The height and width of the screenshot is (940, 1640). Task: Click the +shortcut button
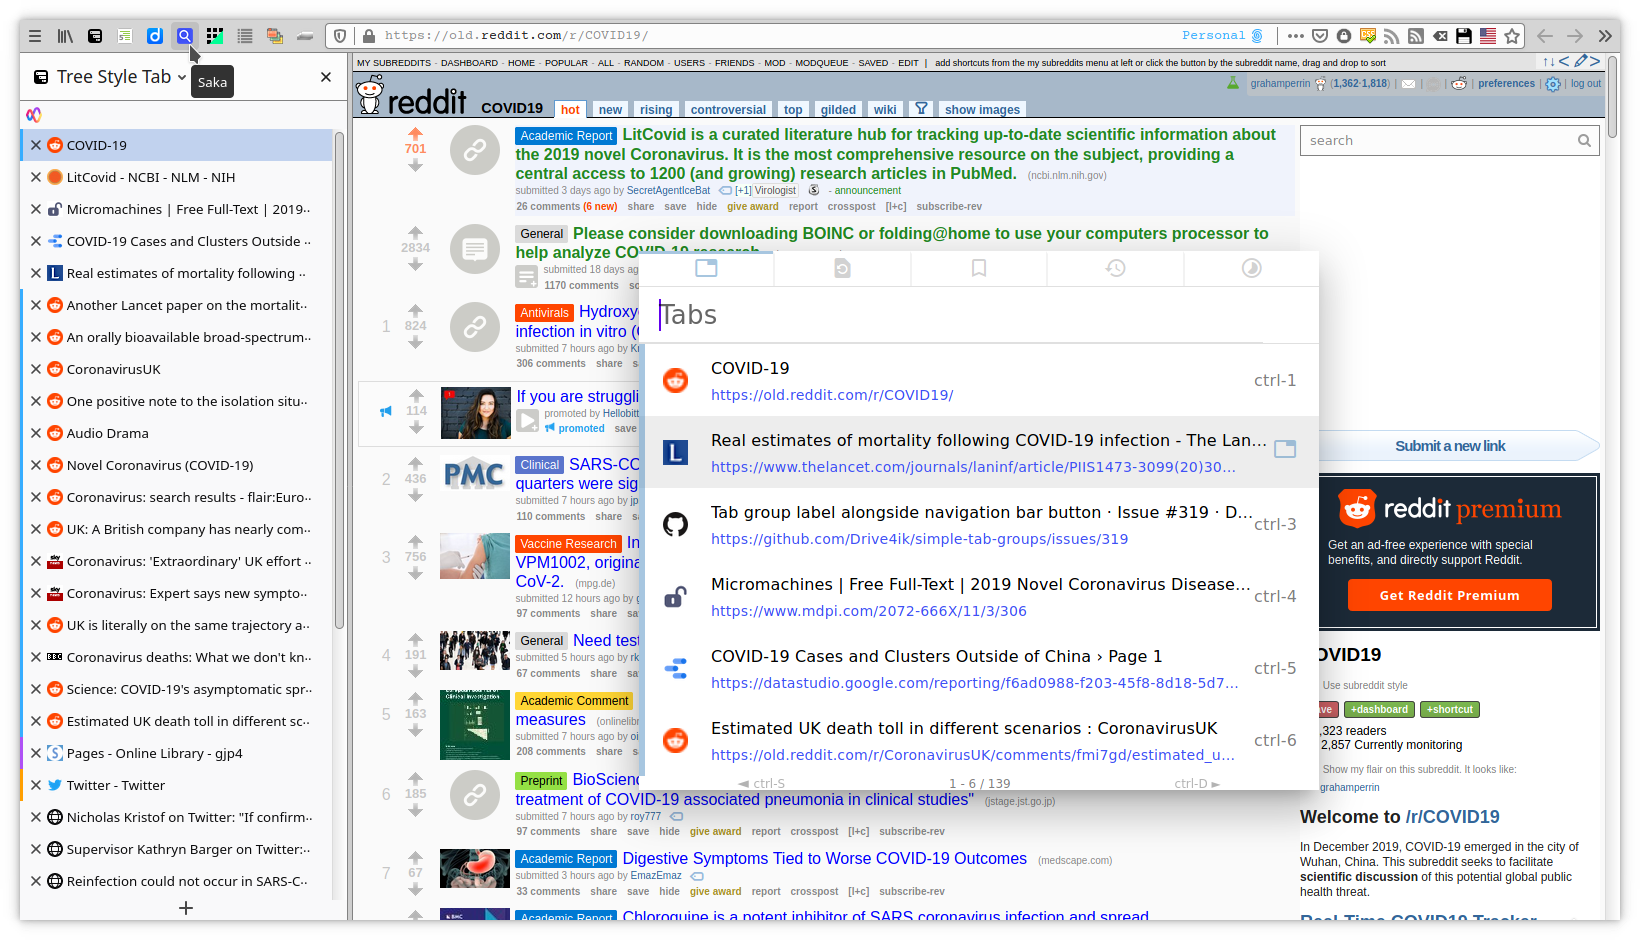pos(1449,710)
